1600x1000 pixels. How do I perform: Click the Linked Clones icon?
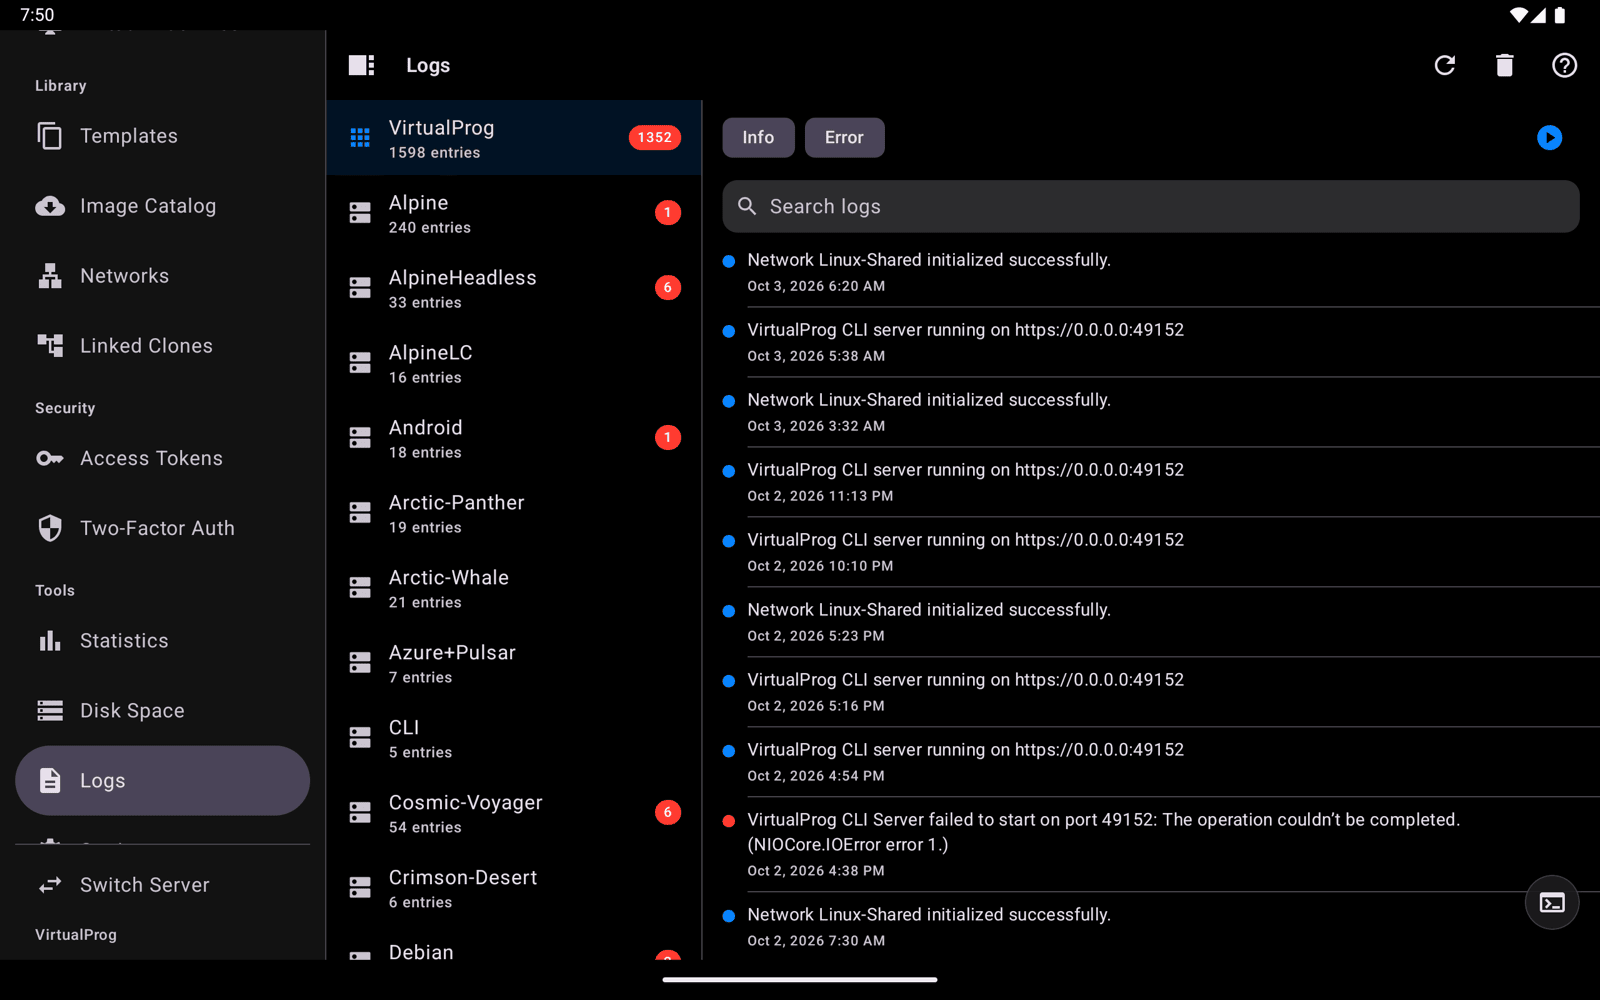point(50,346)
